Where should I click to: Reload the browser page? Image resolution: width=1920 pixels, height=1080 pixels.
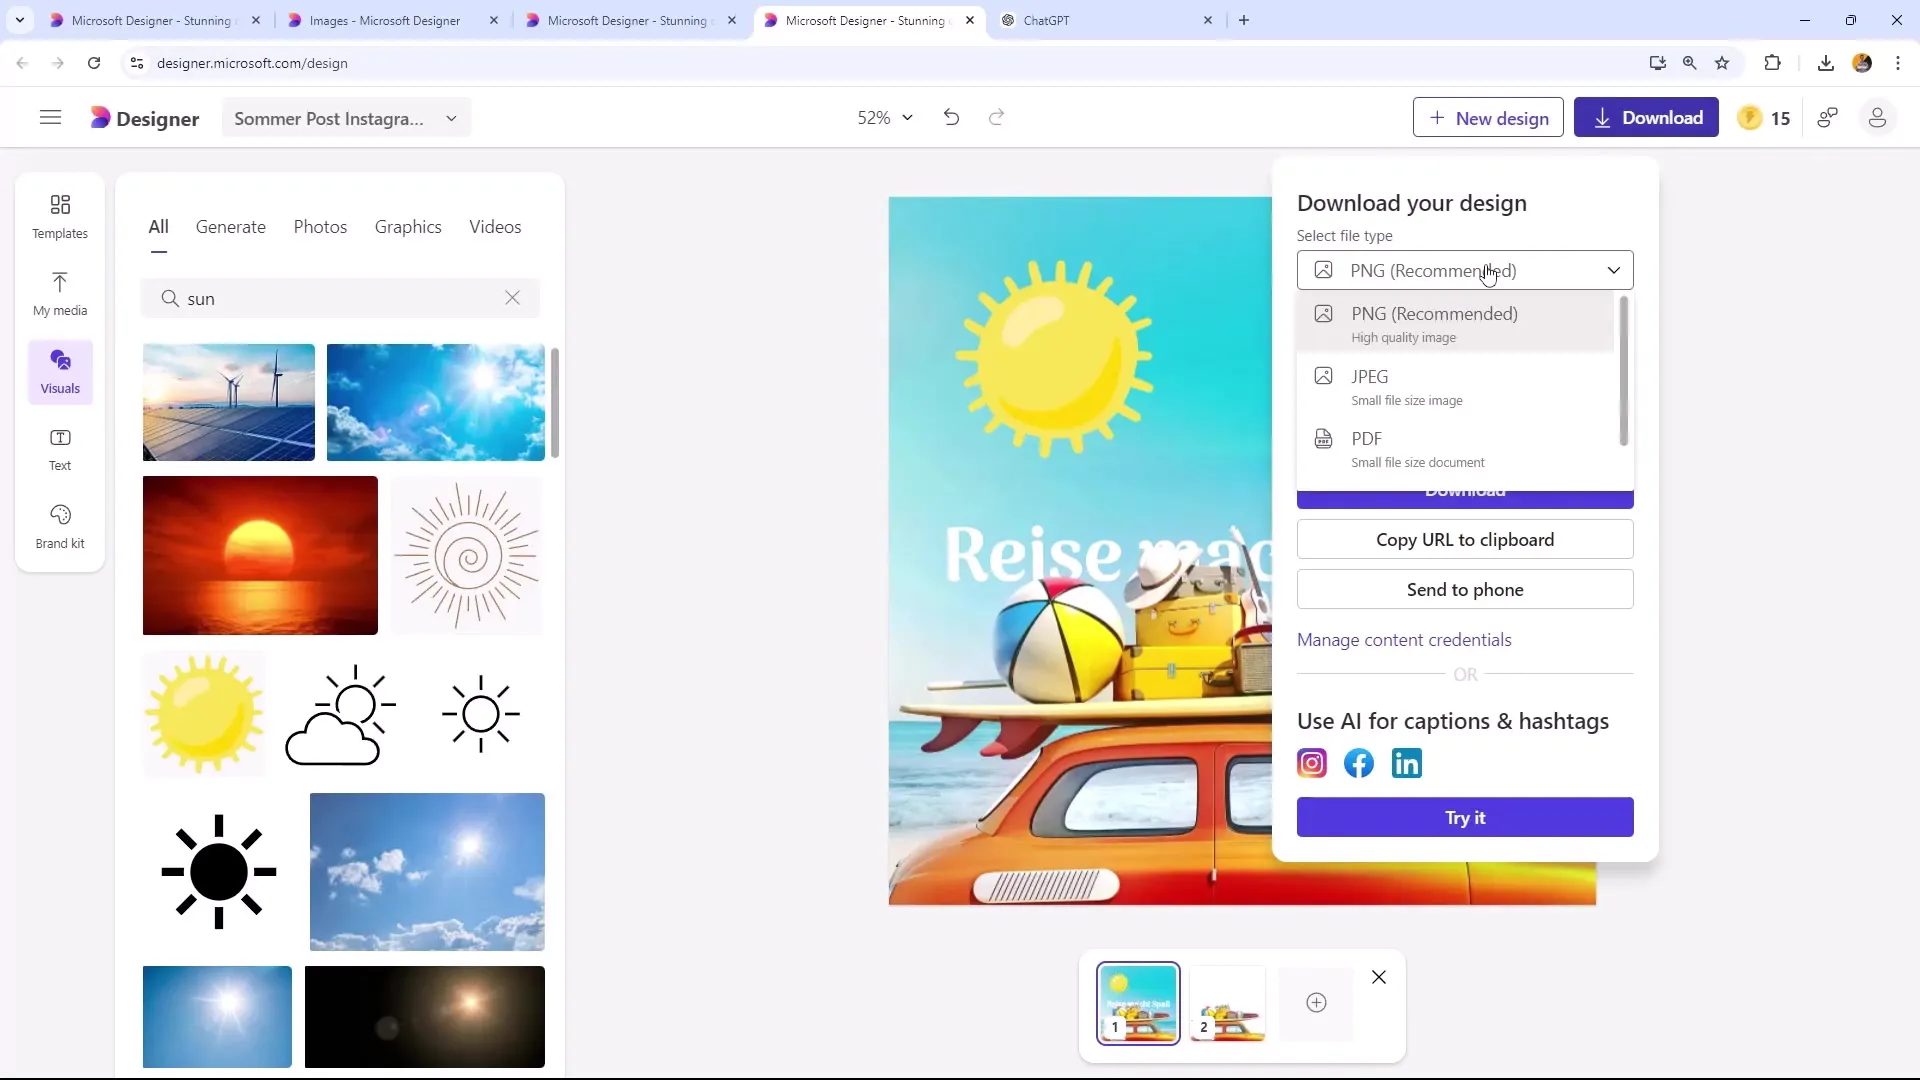coord(94,63)
